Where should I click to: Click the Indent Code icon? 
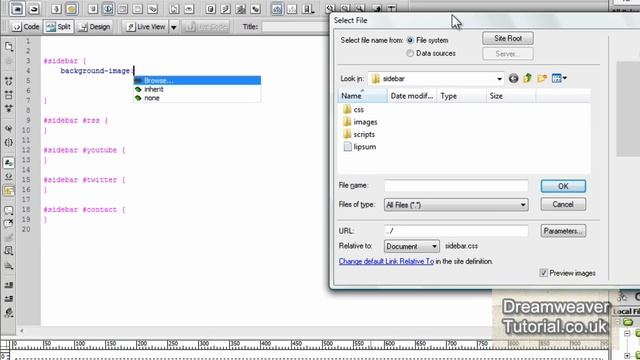pyautogui.click(x=9, y=285)
